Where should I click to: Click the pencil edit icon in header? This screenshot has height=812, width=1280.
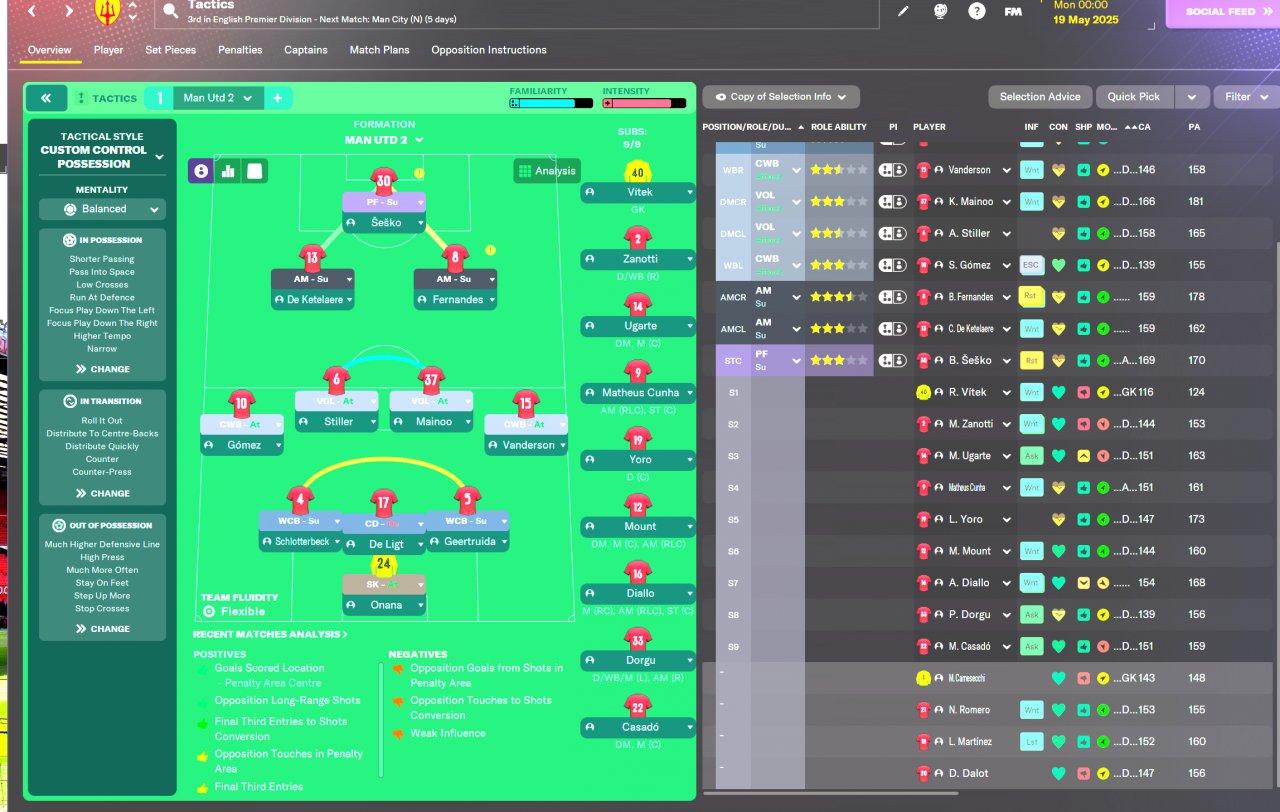[903, 11]
